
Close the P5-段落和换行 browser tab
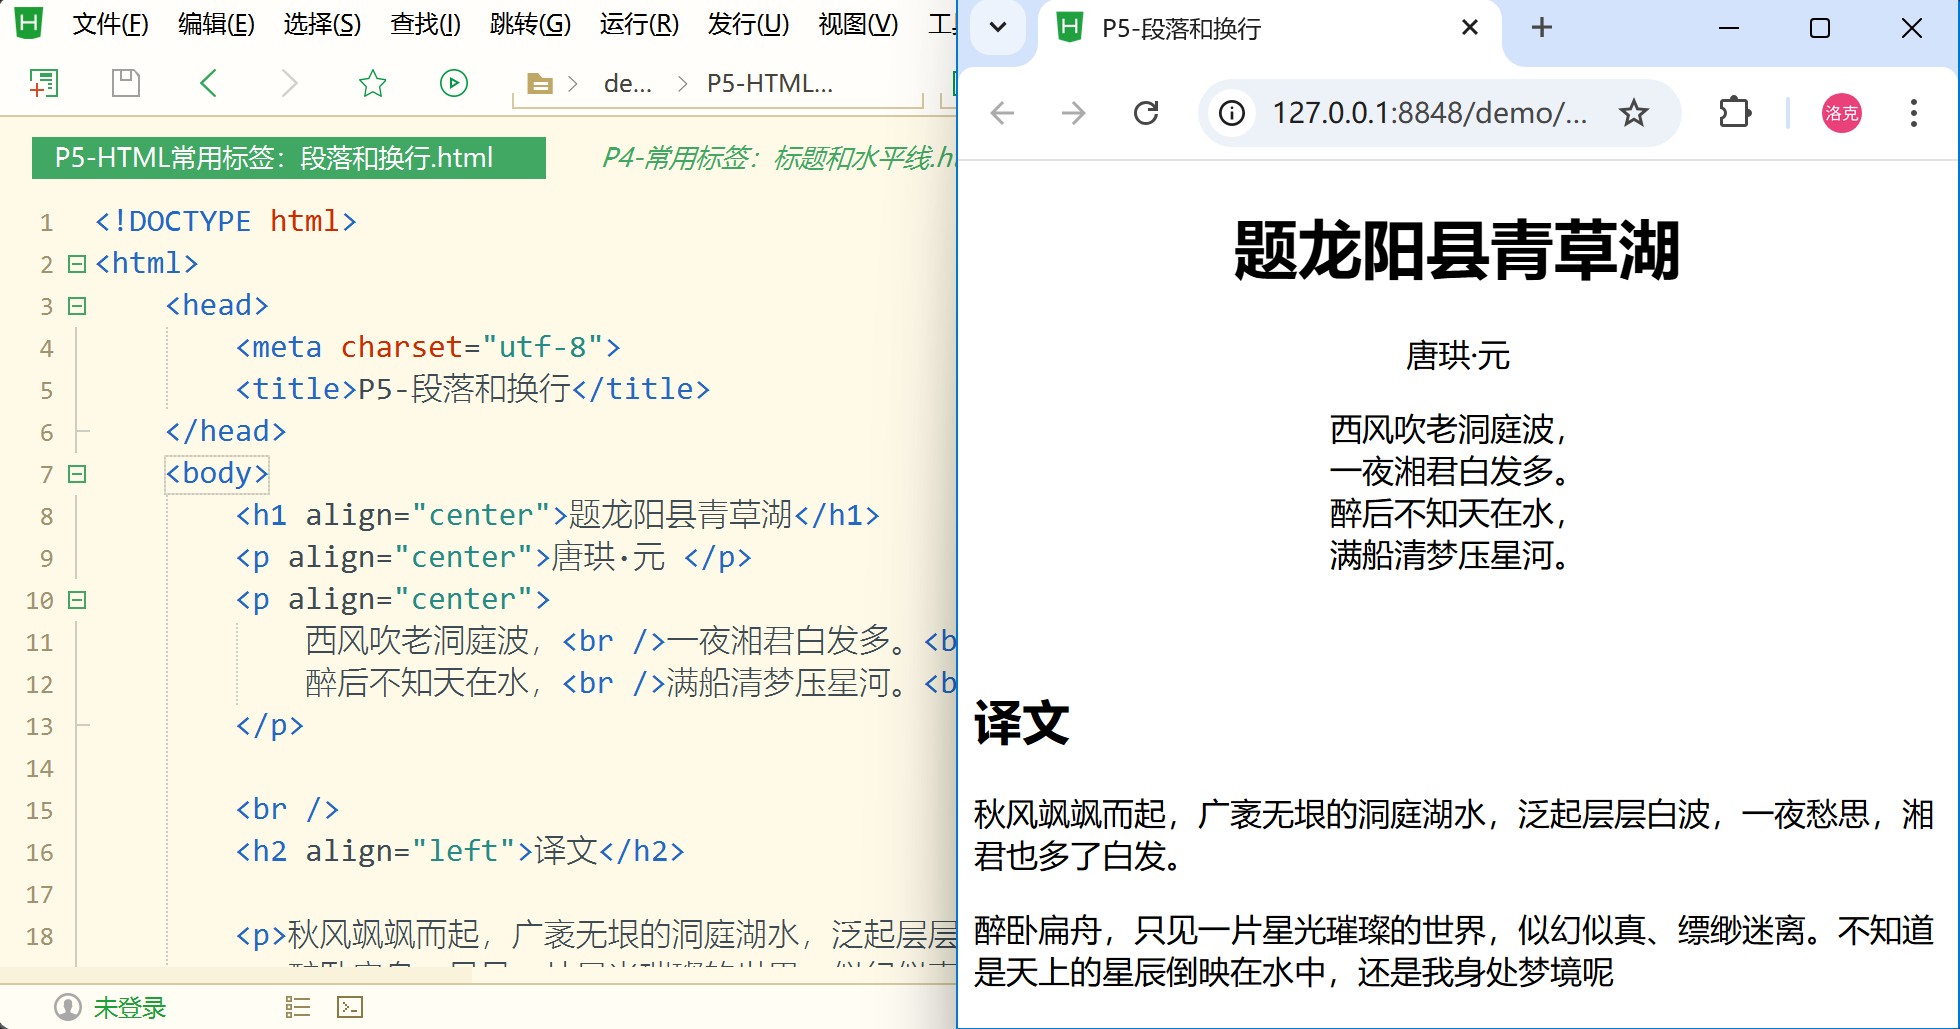point(1470,28)
